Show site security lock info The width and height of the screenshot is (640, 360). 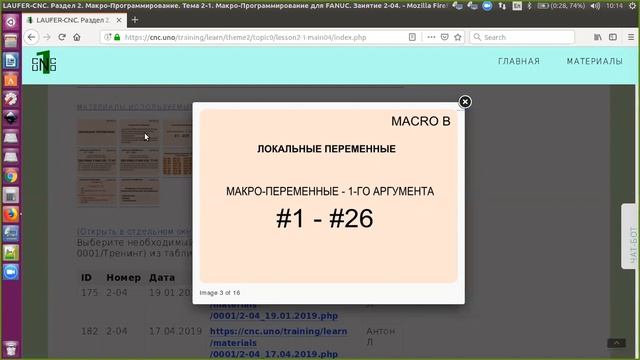pyautogui.click(x=117, y=37)
